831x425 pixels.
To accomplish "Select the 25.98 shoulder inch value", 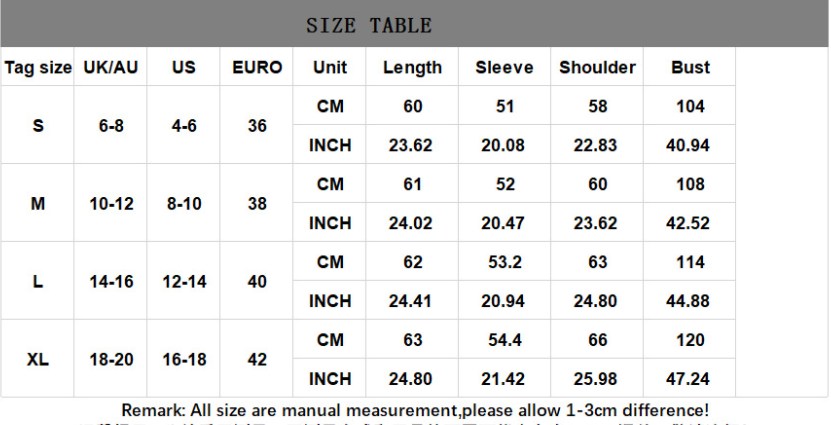I will click(597, 379).
